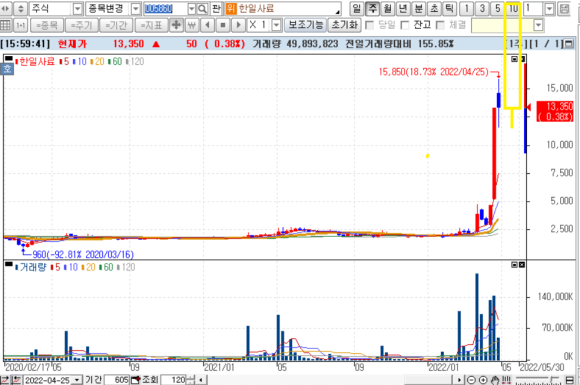The image size is (580, 385).
Task: Click the =주기 sync button
Action: [81, 25]
